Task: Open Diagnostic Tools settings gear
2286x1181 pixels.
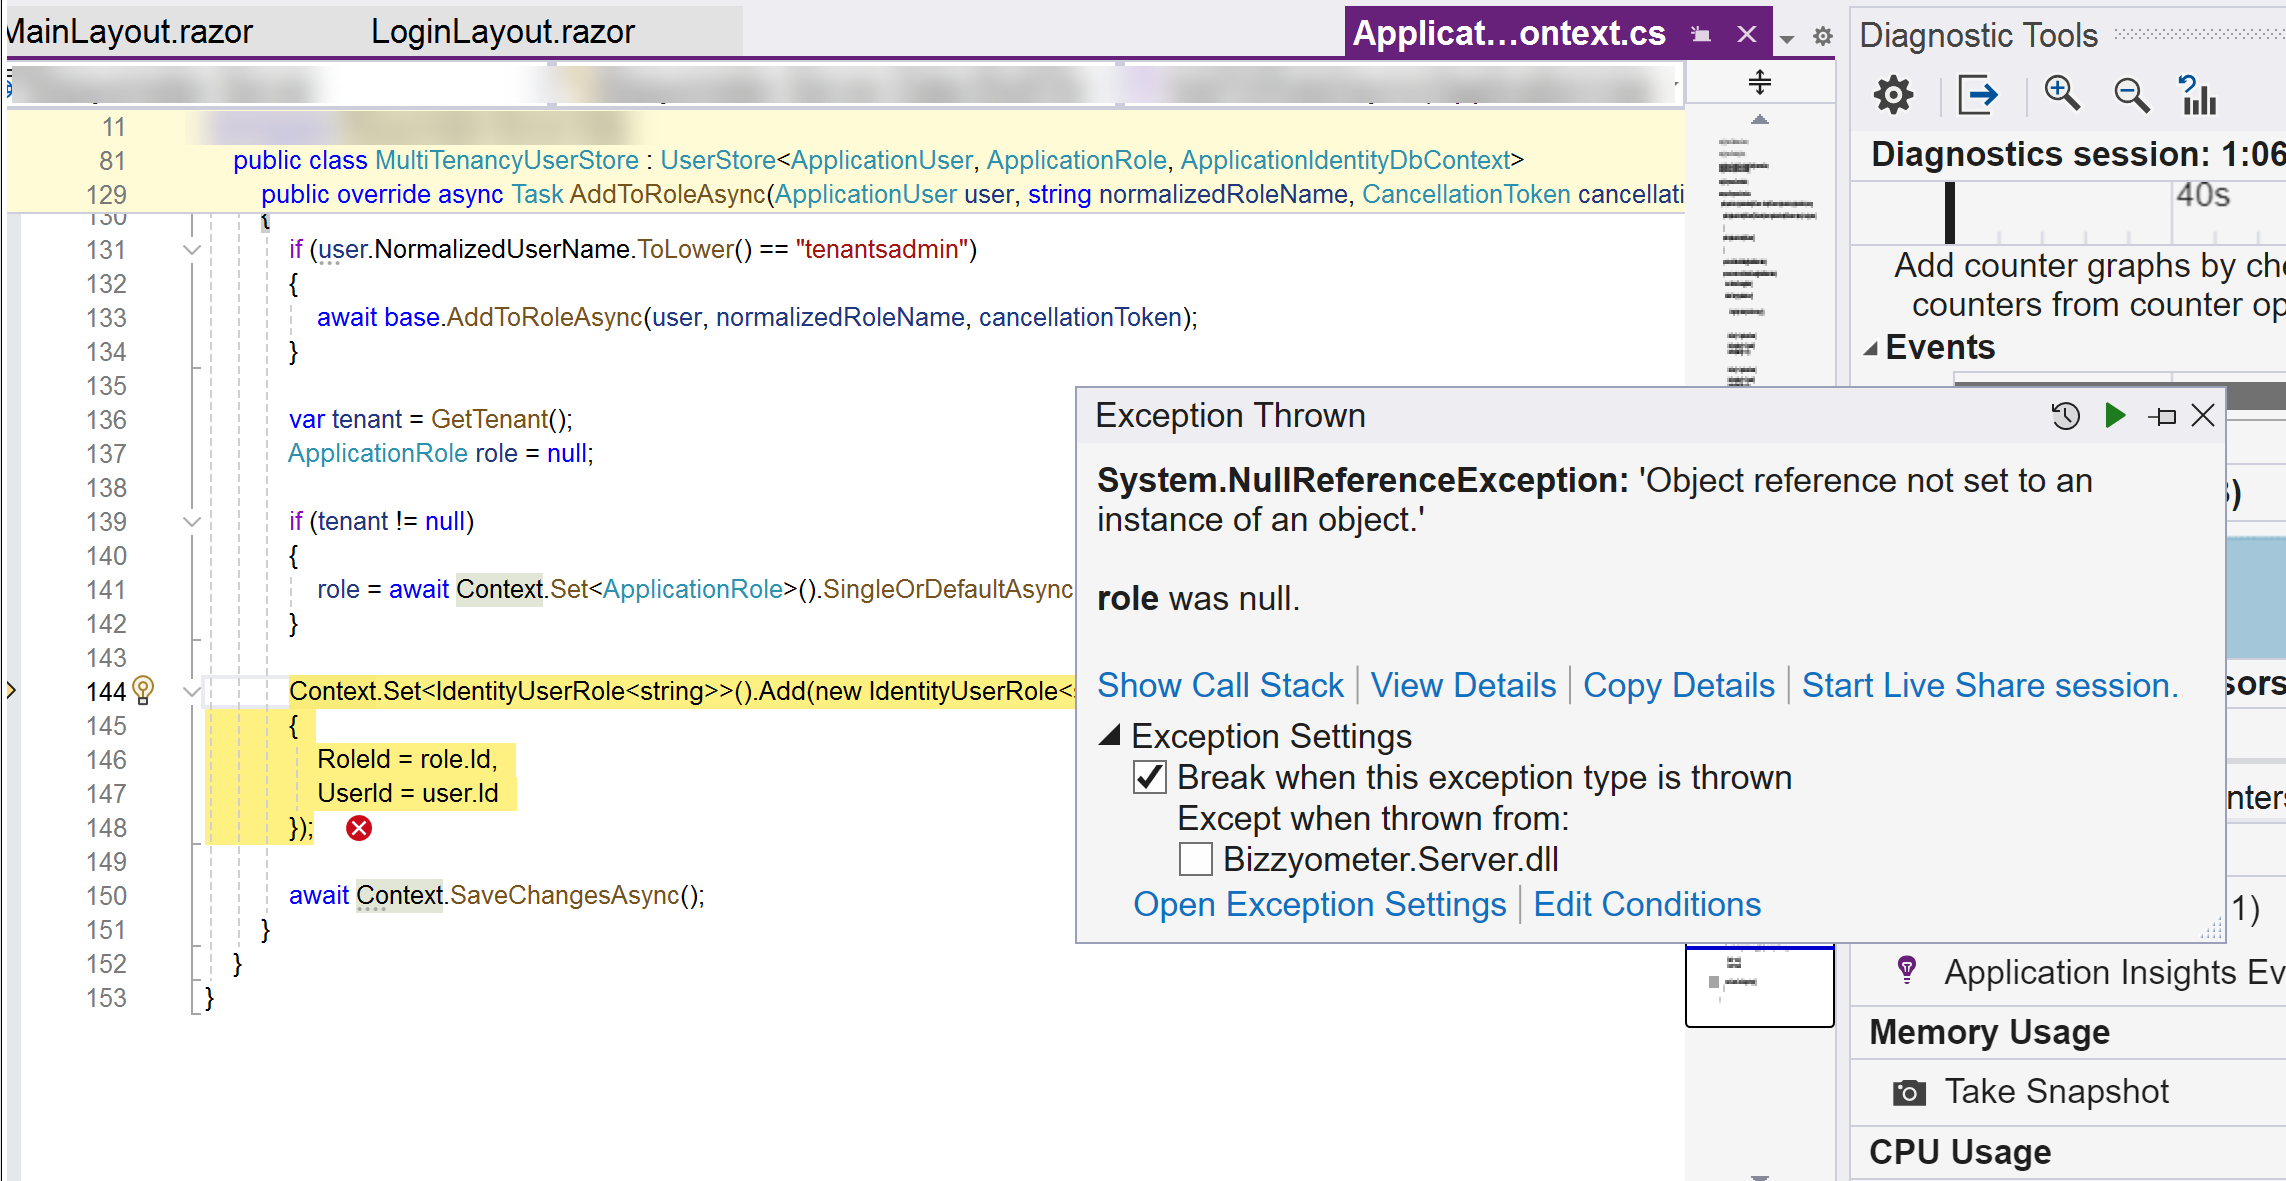Action: 1893,96
